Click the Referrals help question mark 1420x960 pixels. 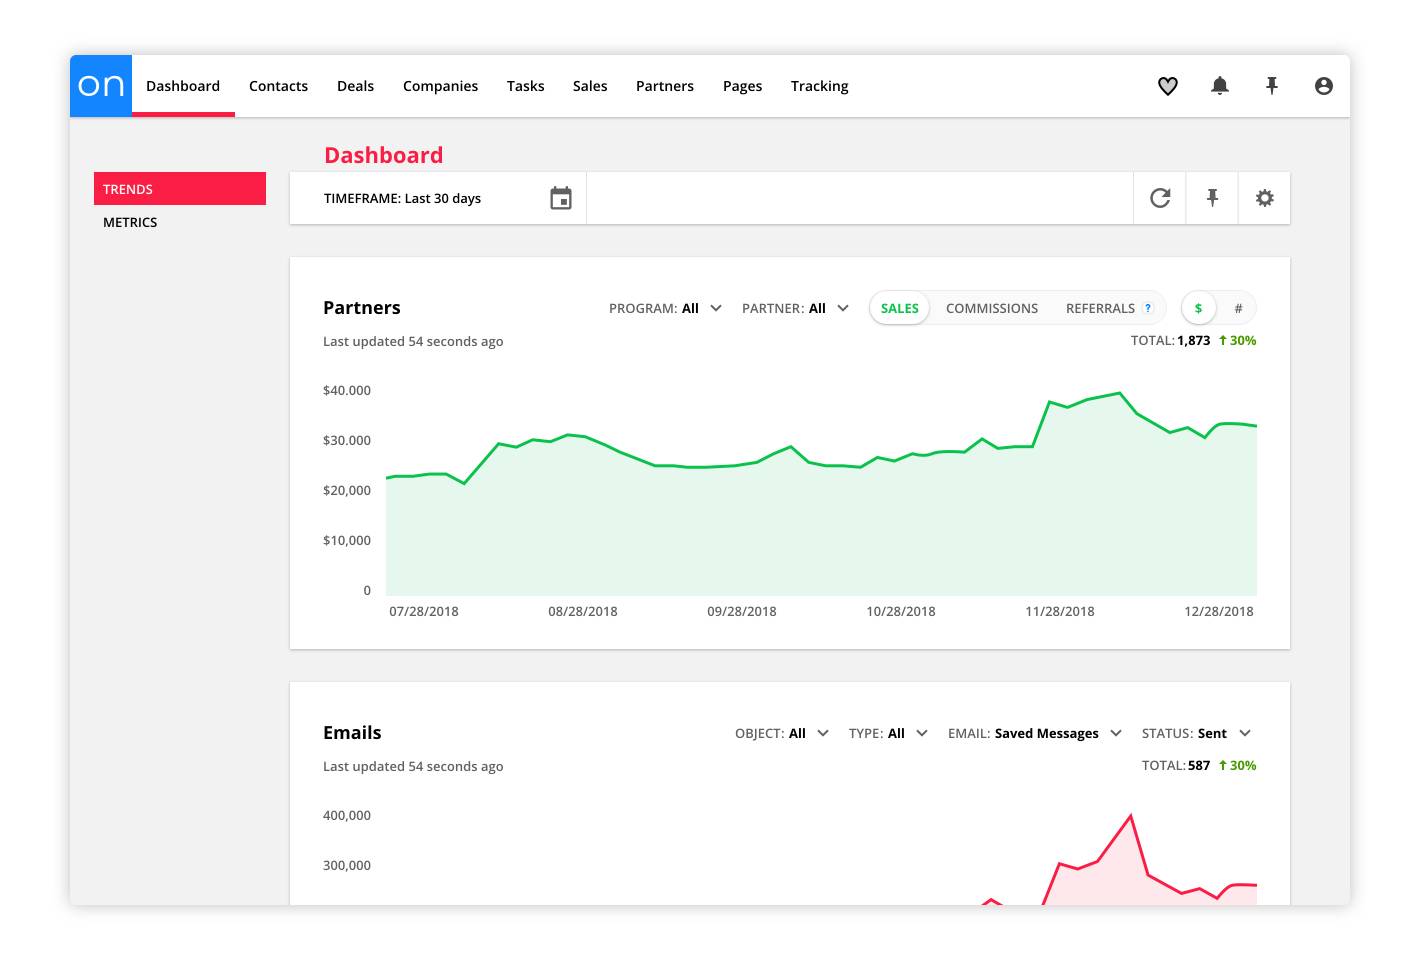point(1148,308)
